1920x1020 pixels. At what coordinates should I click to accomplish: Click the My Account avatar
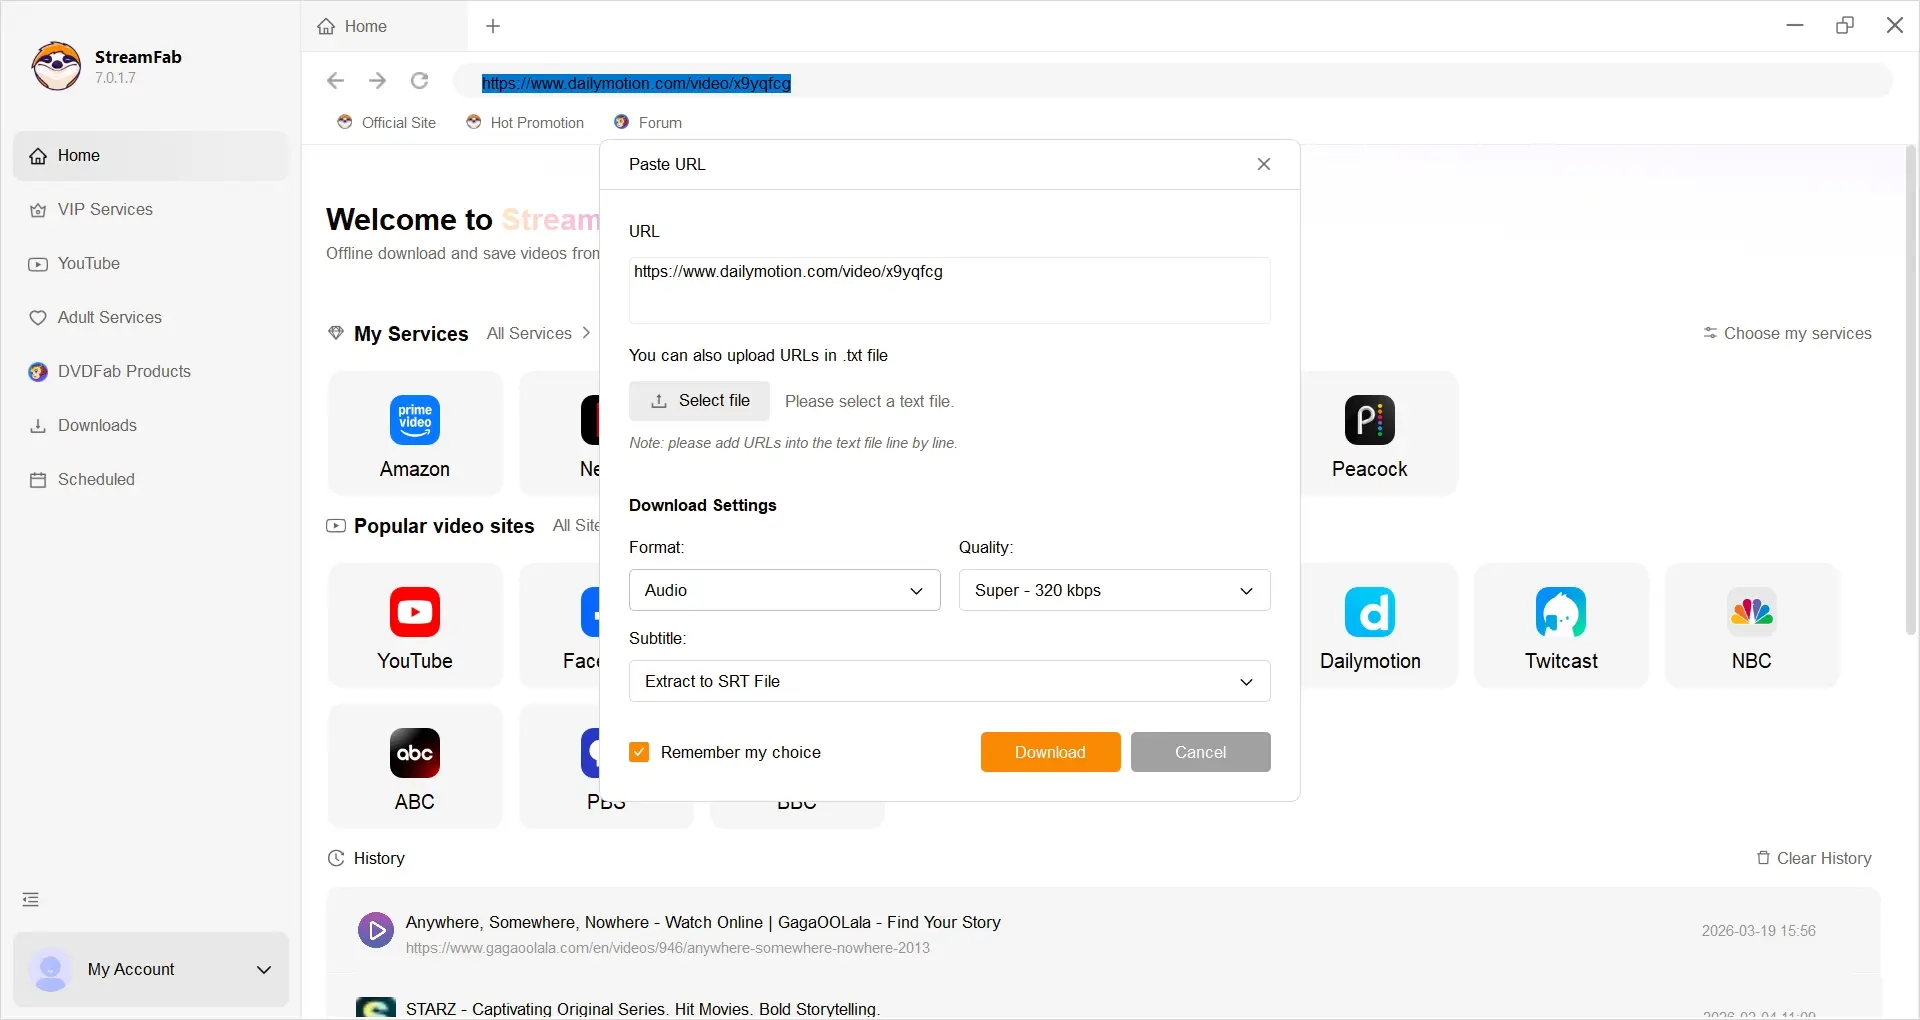point(50,970)
